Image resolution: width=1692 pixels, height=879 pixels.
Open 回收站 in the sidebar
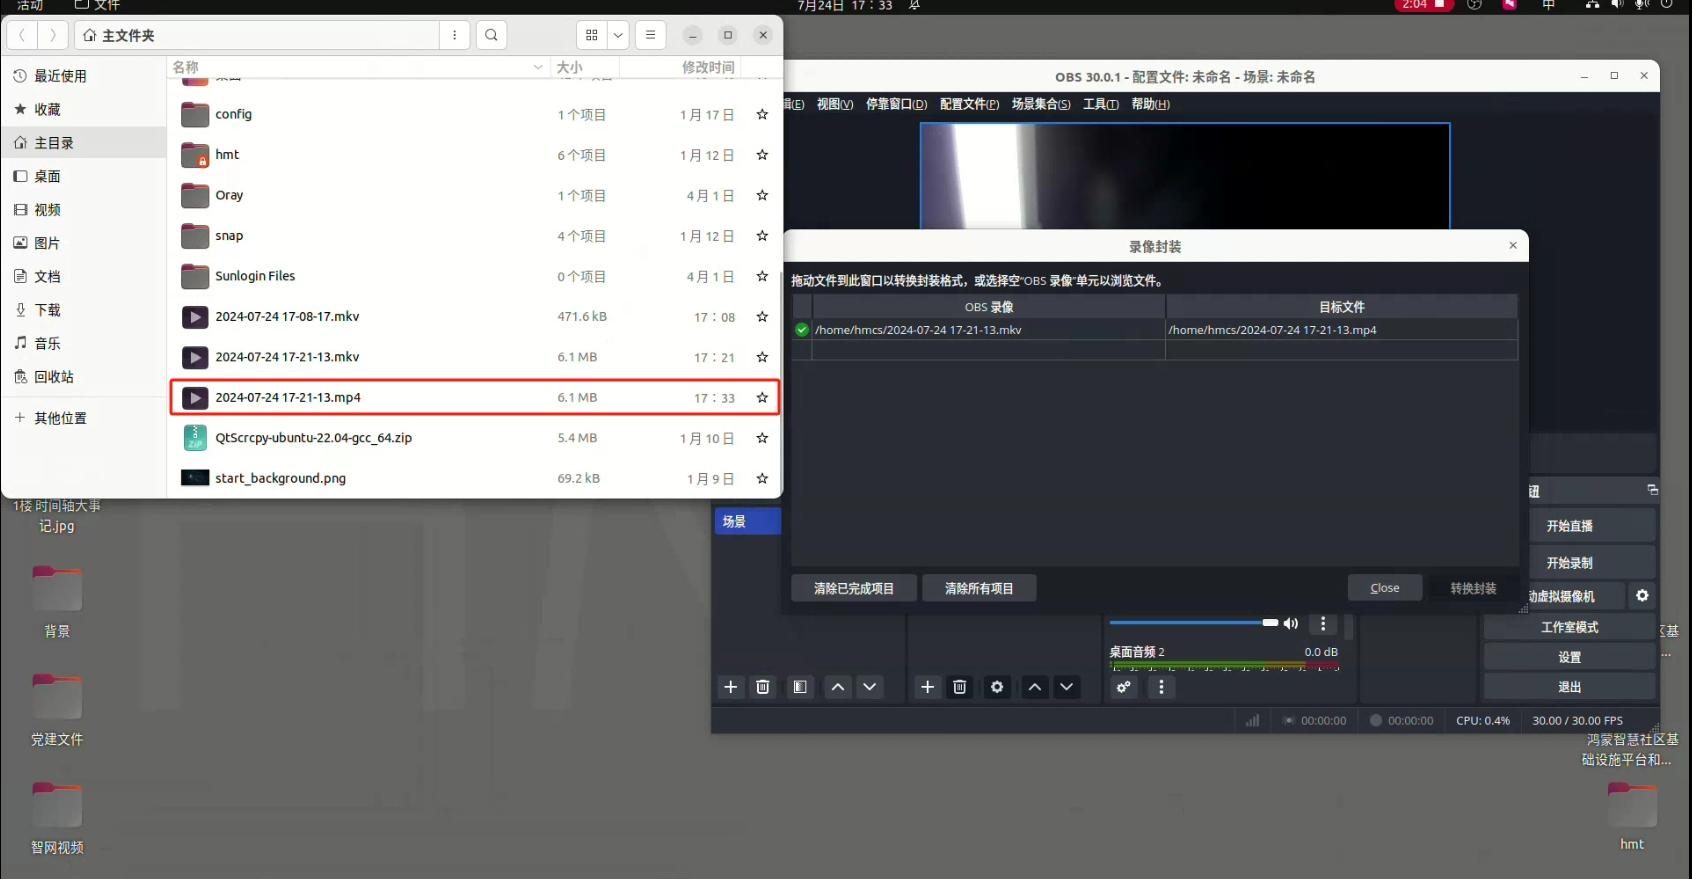tap(84, 377)
